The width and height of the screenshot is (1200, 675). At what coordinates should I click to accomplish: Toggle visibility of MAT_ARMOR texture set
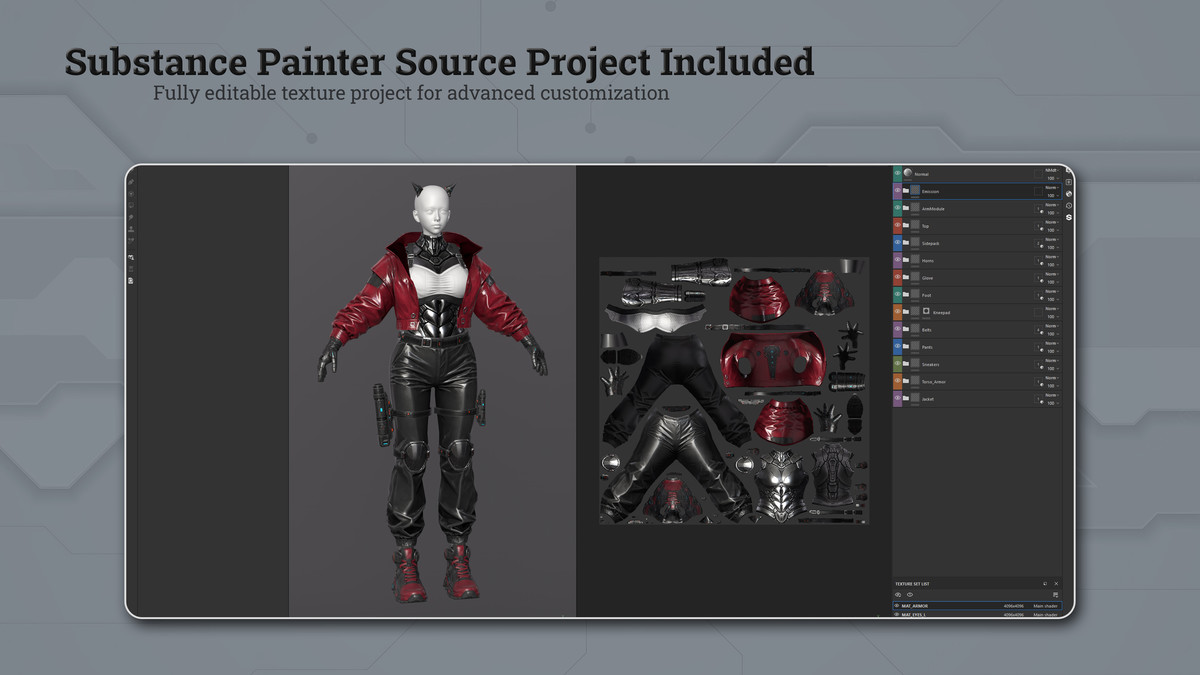897,606
